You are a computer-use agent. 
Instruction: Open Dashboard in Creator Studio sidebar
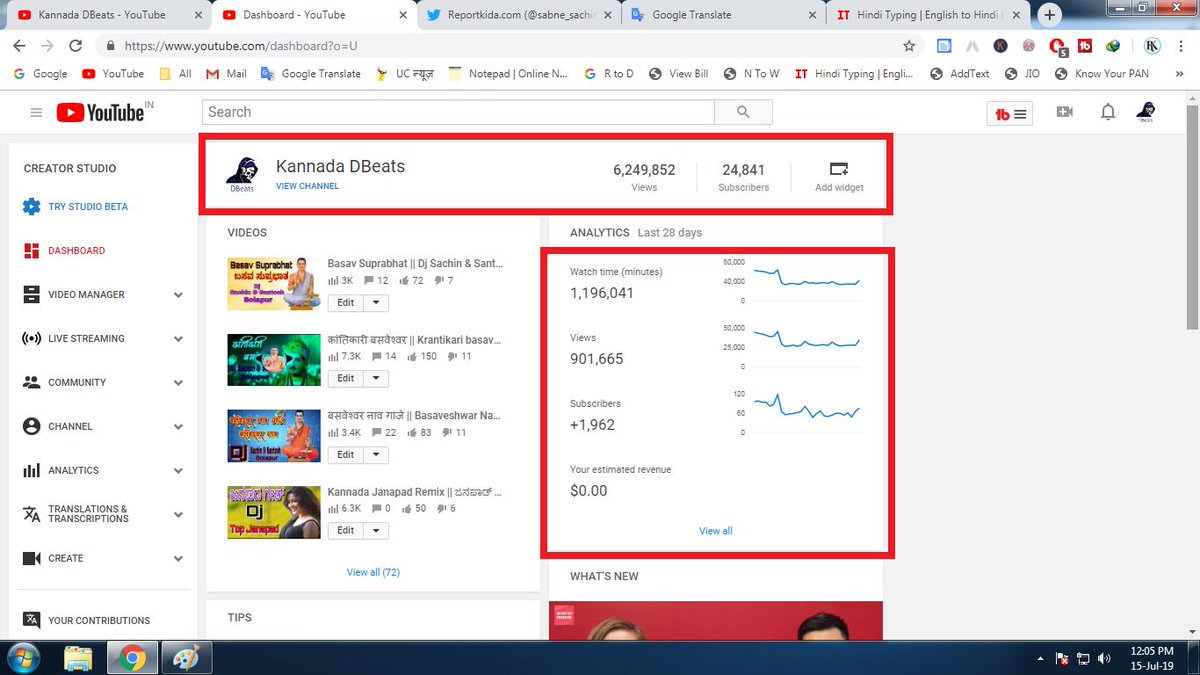pyautogui.click(x=76, y=251)
